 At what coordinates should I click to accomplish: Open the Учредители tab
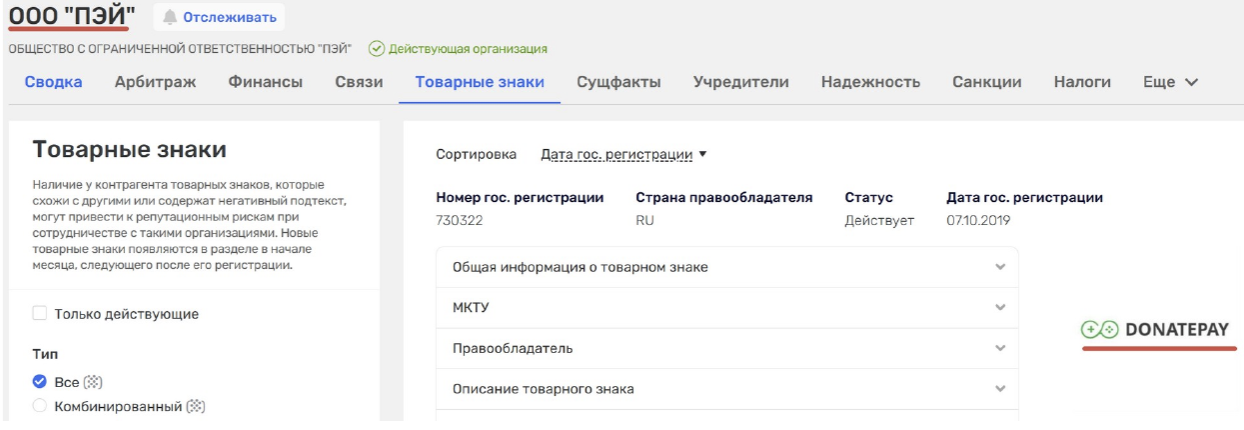741,82
